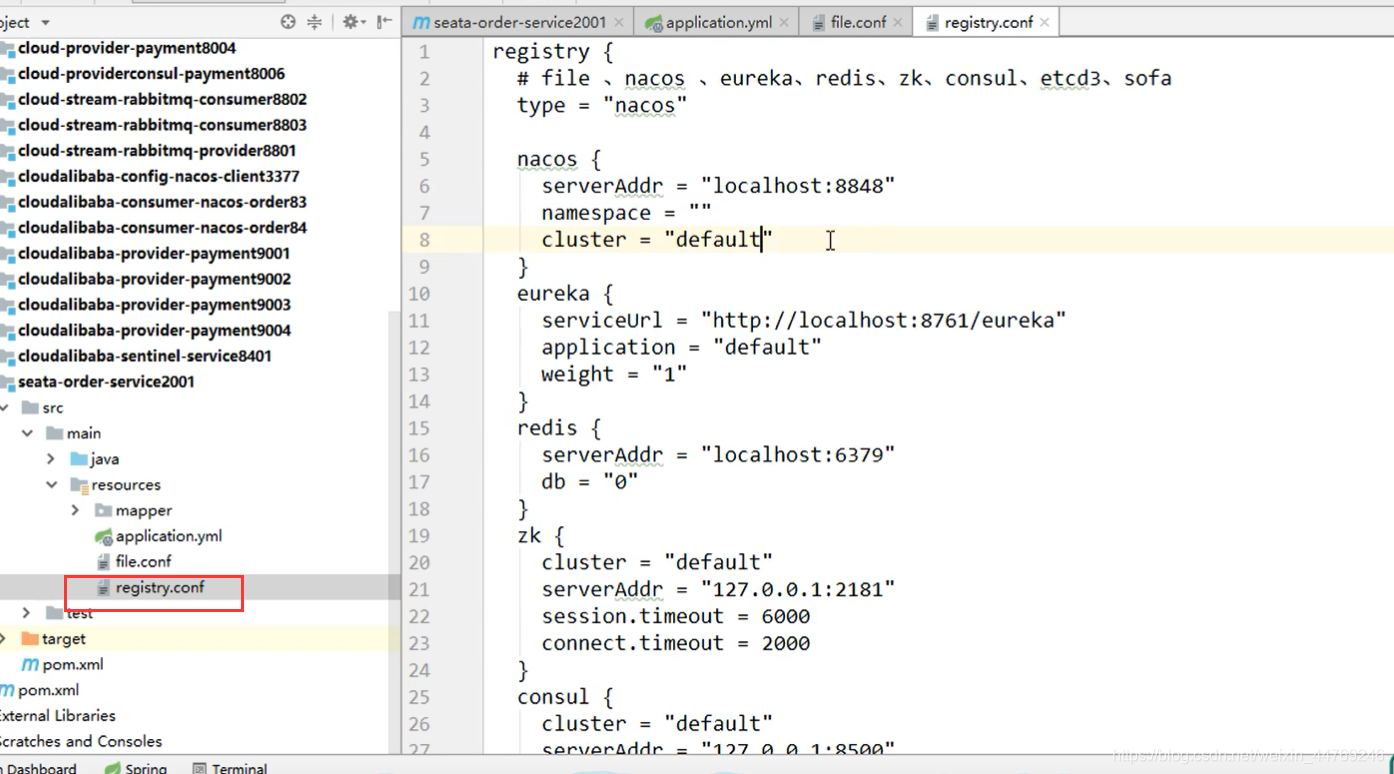
Task: Open the Terminal tool window
Action: 230,768
